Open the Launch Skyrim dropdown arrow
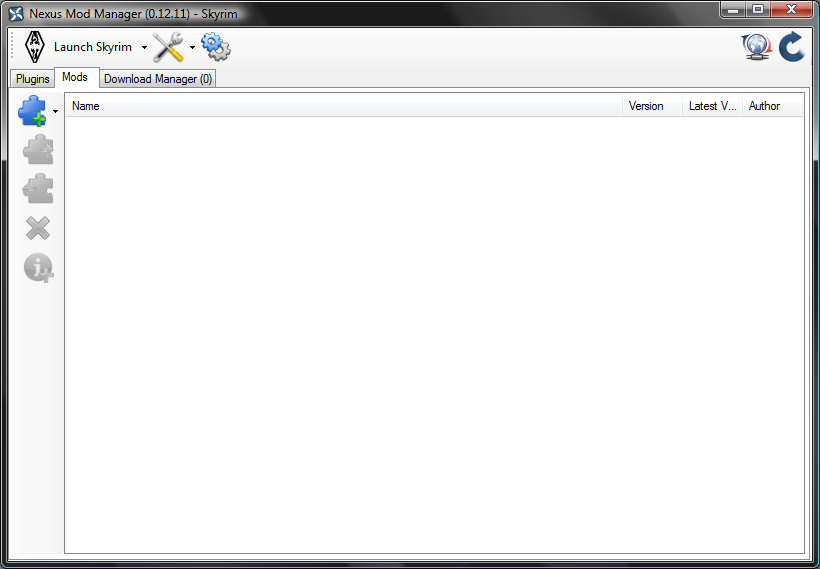 pyautogui.click(x=144, y=47)
